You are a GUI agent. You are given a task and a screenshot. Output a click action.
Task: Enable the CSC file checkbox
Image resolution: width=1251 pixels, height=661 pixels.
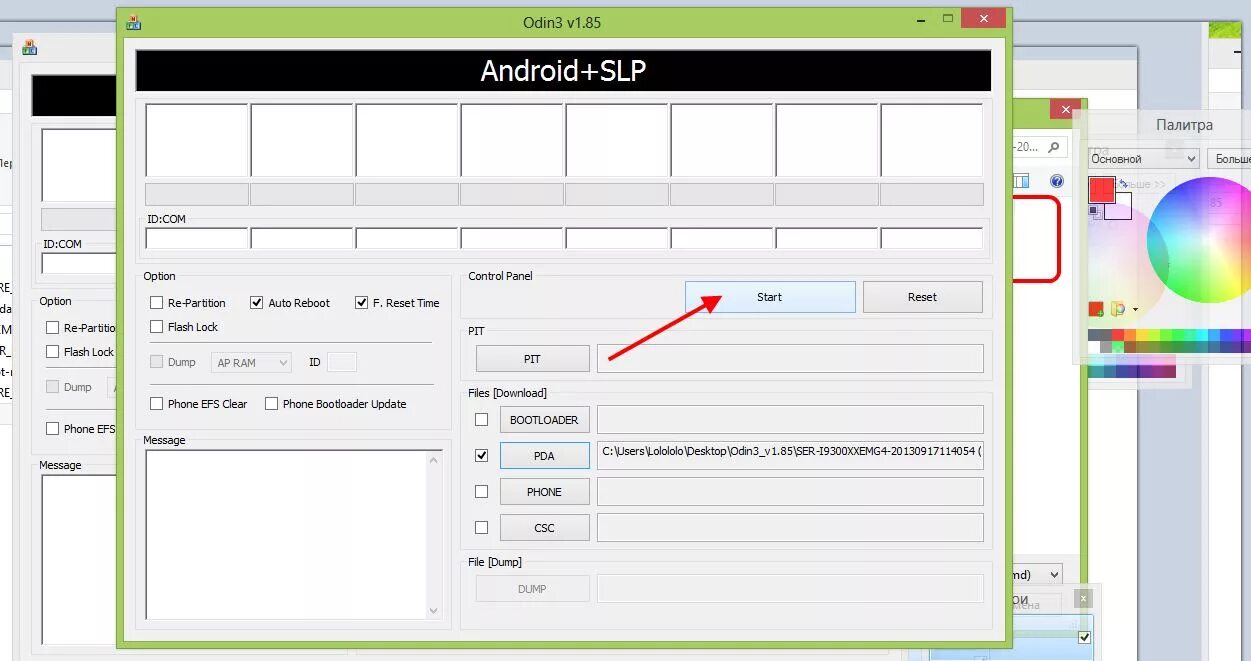pos(482,528)
